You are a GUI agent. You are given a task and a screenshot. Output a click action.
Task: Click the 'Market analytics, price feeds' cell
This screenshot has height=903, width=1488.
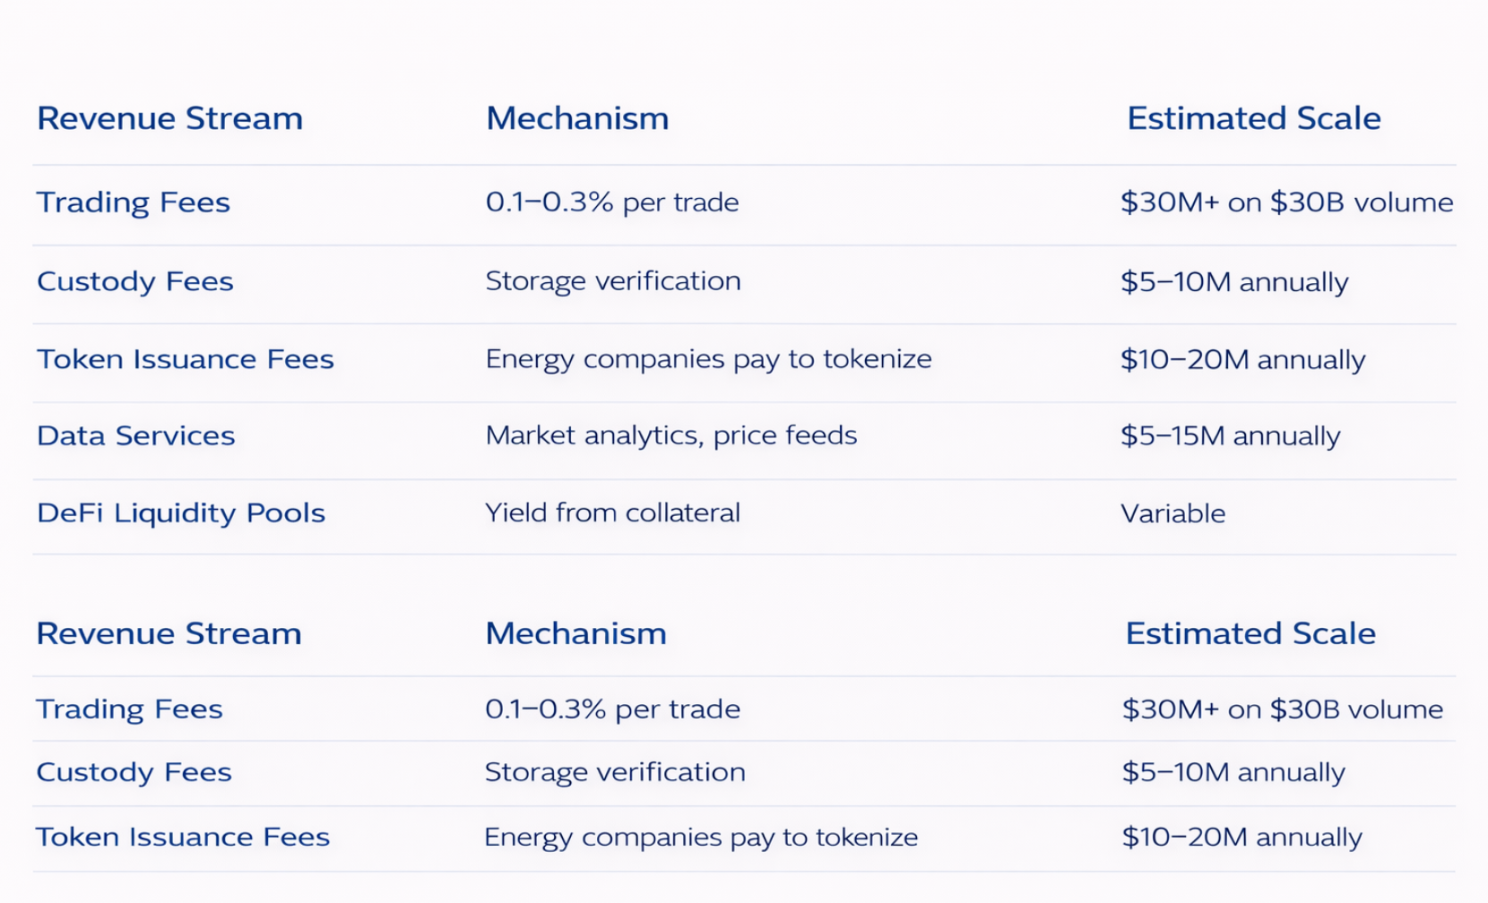(671, 436)
